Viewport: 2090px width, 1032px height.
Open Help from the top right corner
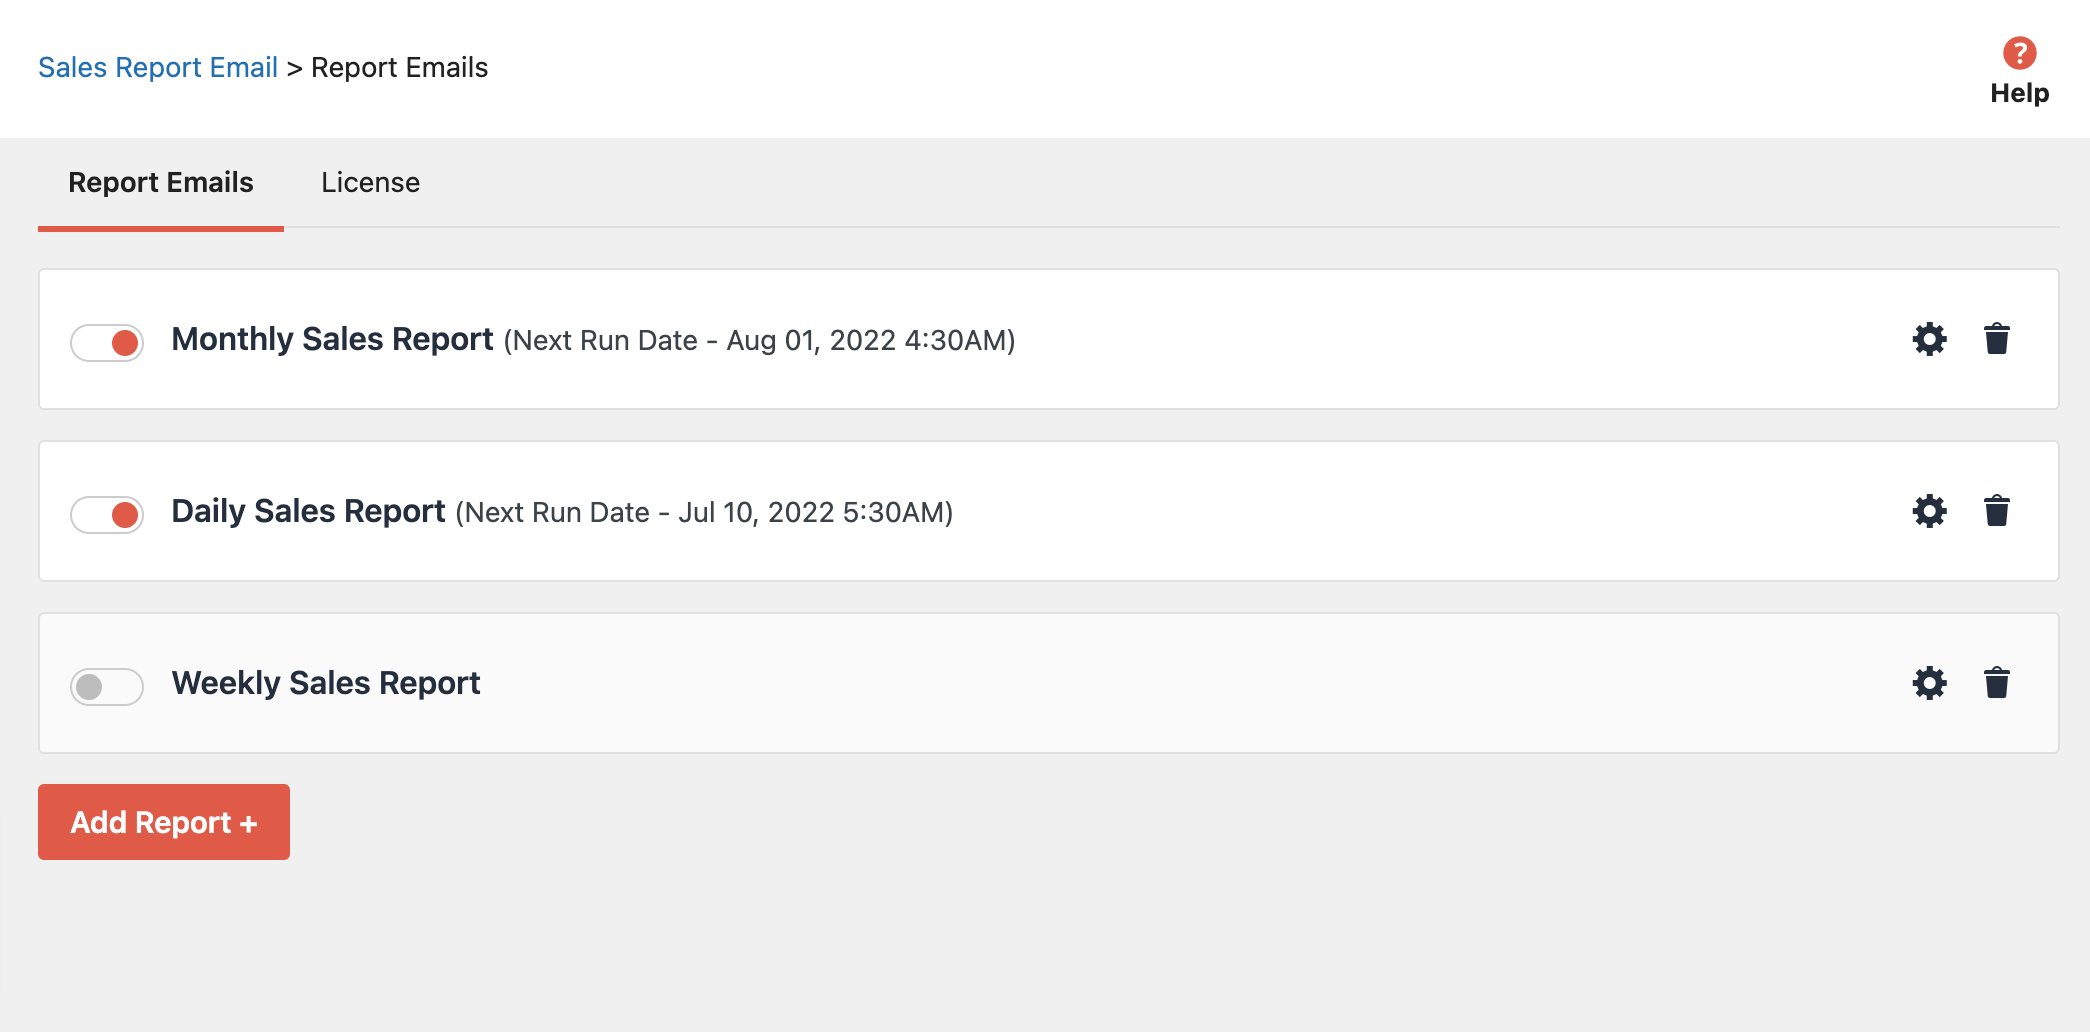pos(2020,92)
